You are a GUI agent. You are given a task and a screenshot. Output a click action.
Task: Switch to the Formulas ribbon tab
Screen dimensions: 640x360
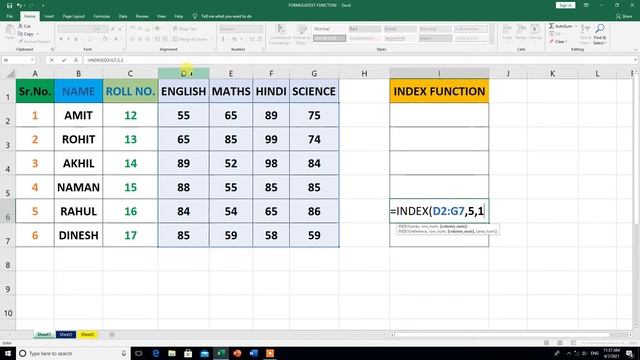point(102,16)
